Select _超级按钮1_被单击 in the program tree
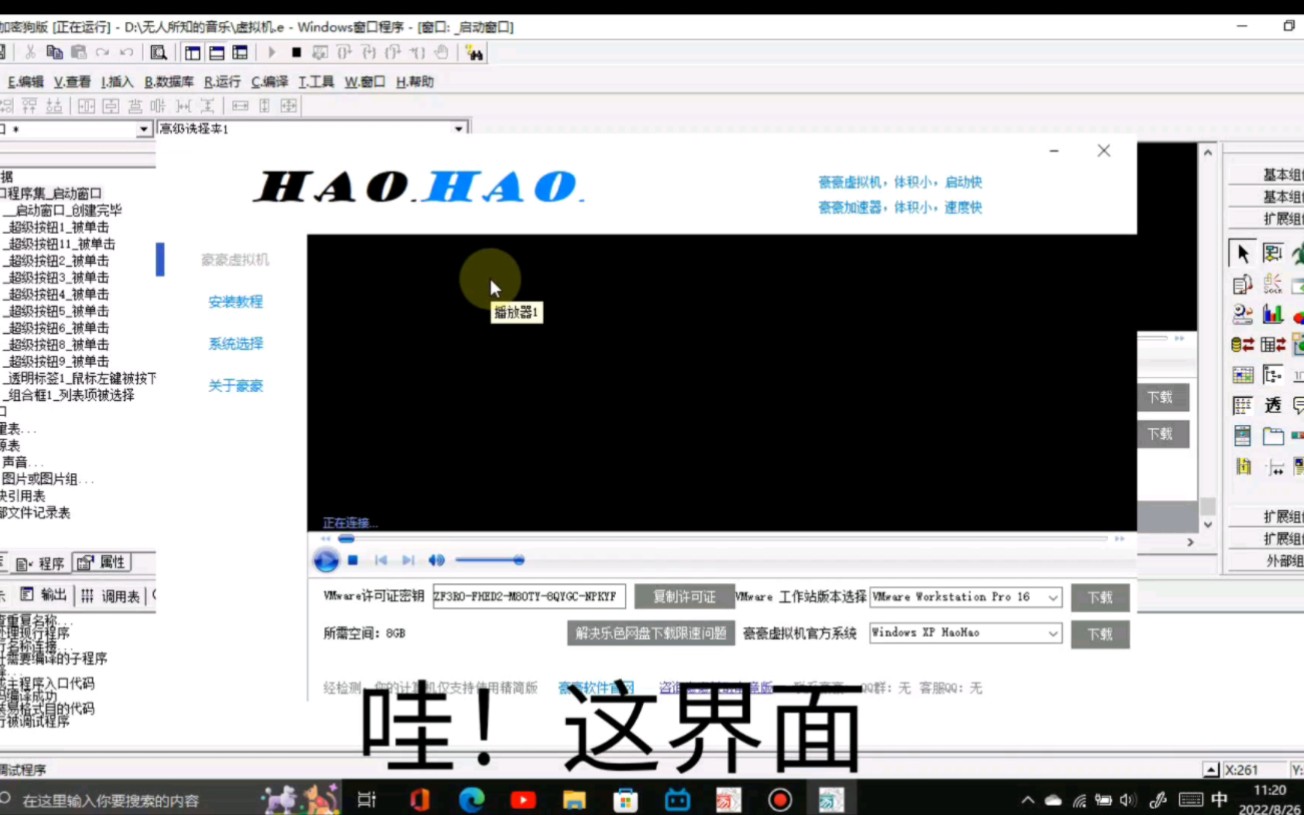The height and width of the screenshot is (815, 1304). point(57,227)
